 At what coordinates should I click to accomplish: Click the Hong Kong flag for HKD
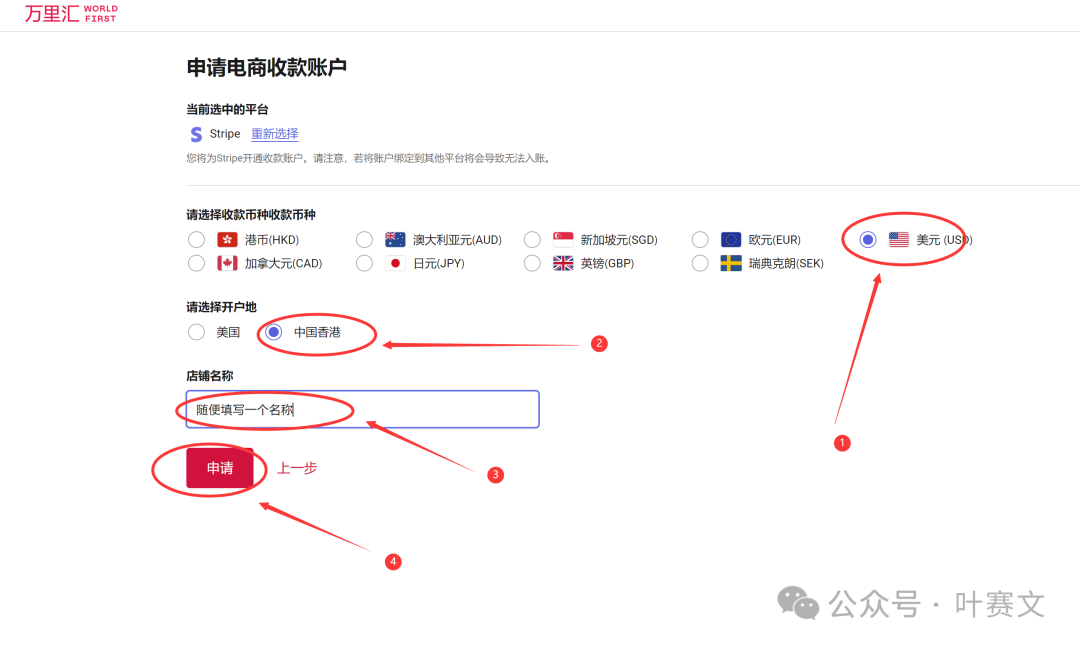coord(227,240)
